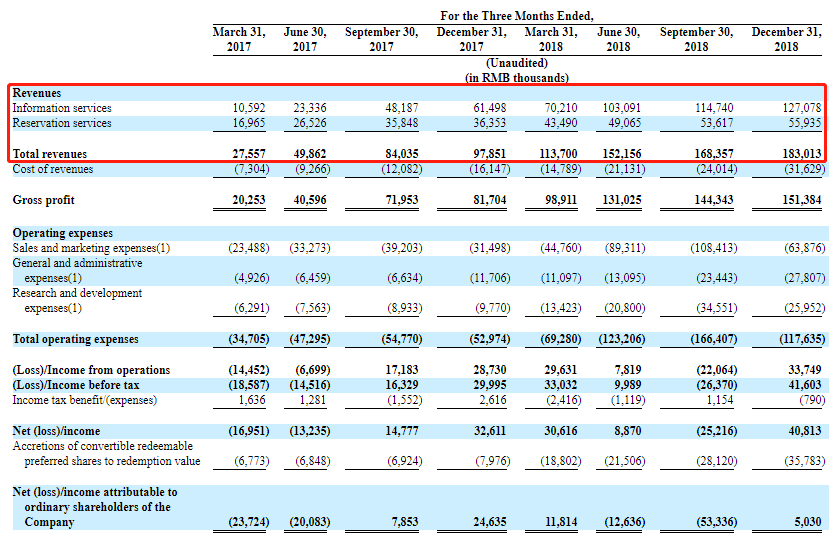Select the gross profit value 151,384
Viewport: 835px width, 544px height.
[x=800, y=200]
